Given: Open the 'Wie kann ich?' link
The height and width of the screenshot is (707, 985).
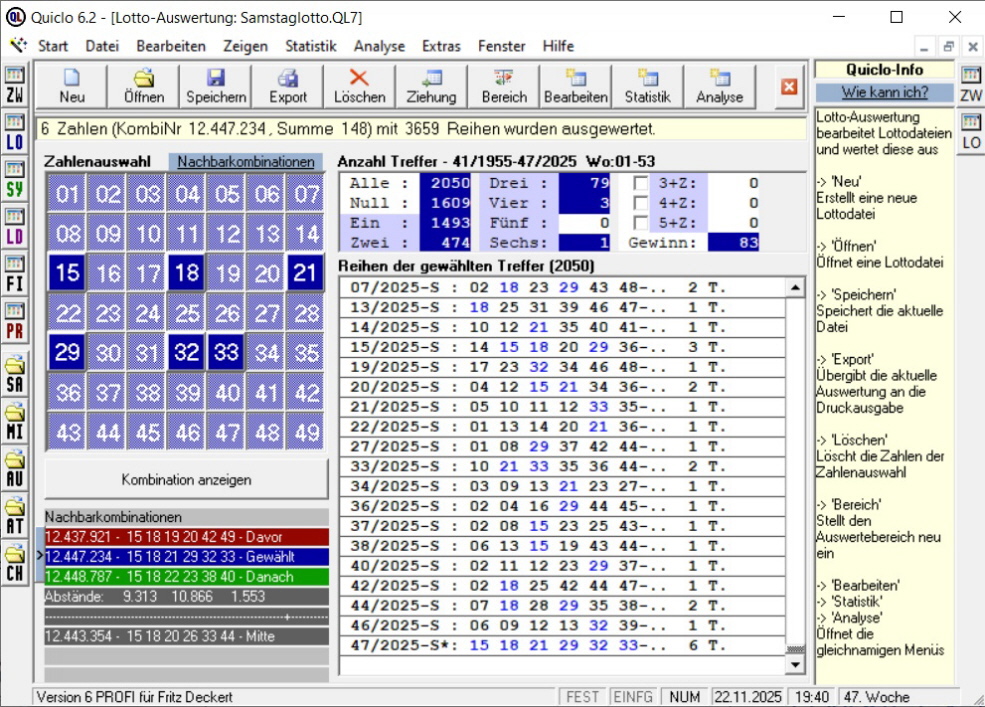Looking at the screenshot, I should coord(884,92).
